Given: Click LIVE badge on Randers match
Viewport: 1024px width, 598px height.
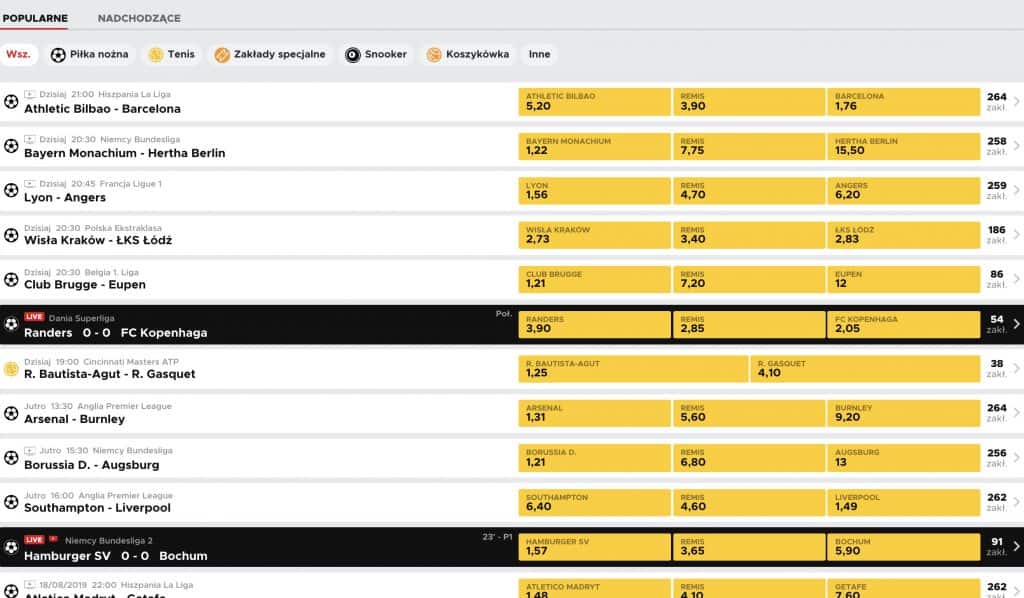Looking at the screenshot, I should 34,317.
